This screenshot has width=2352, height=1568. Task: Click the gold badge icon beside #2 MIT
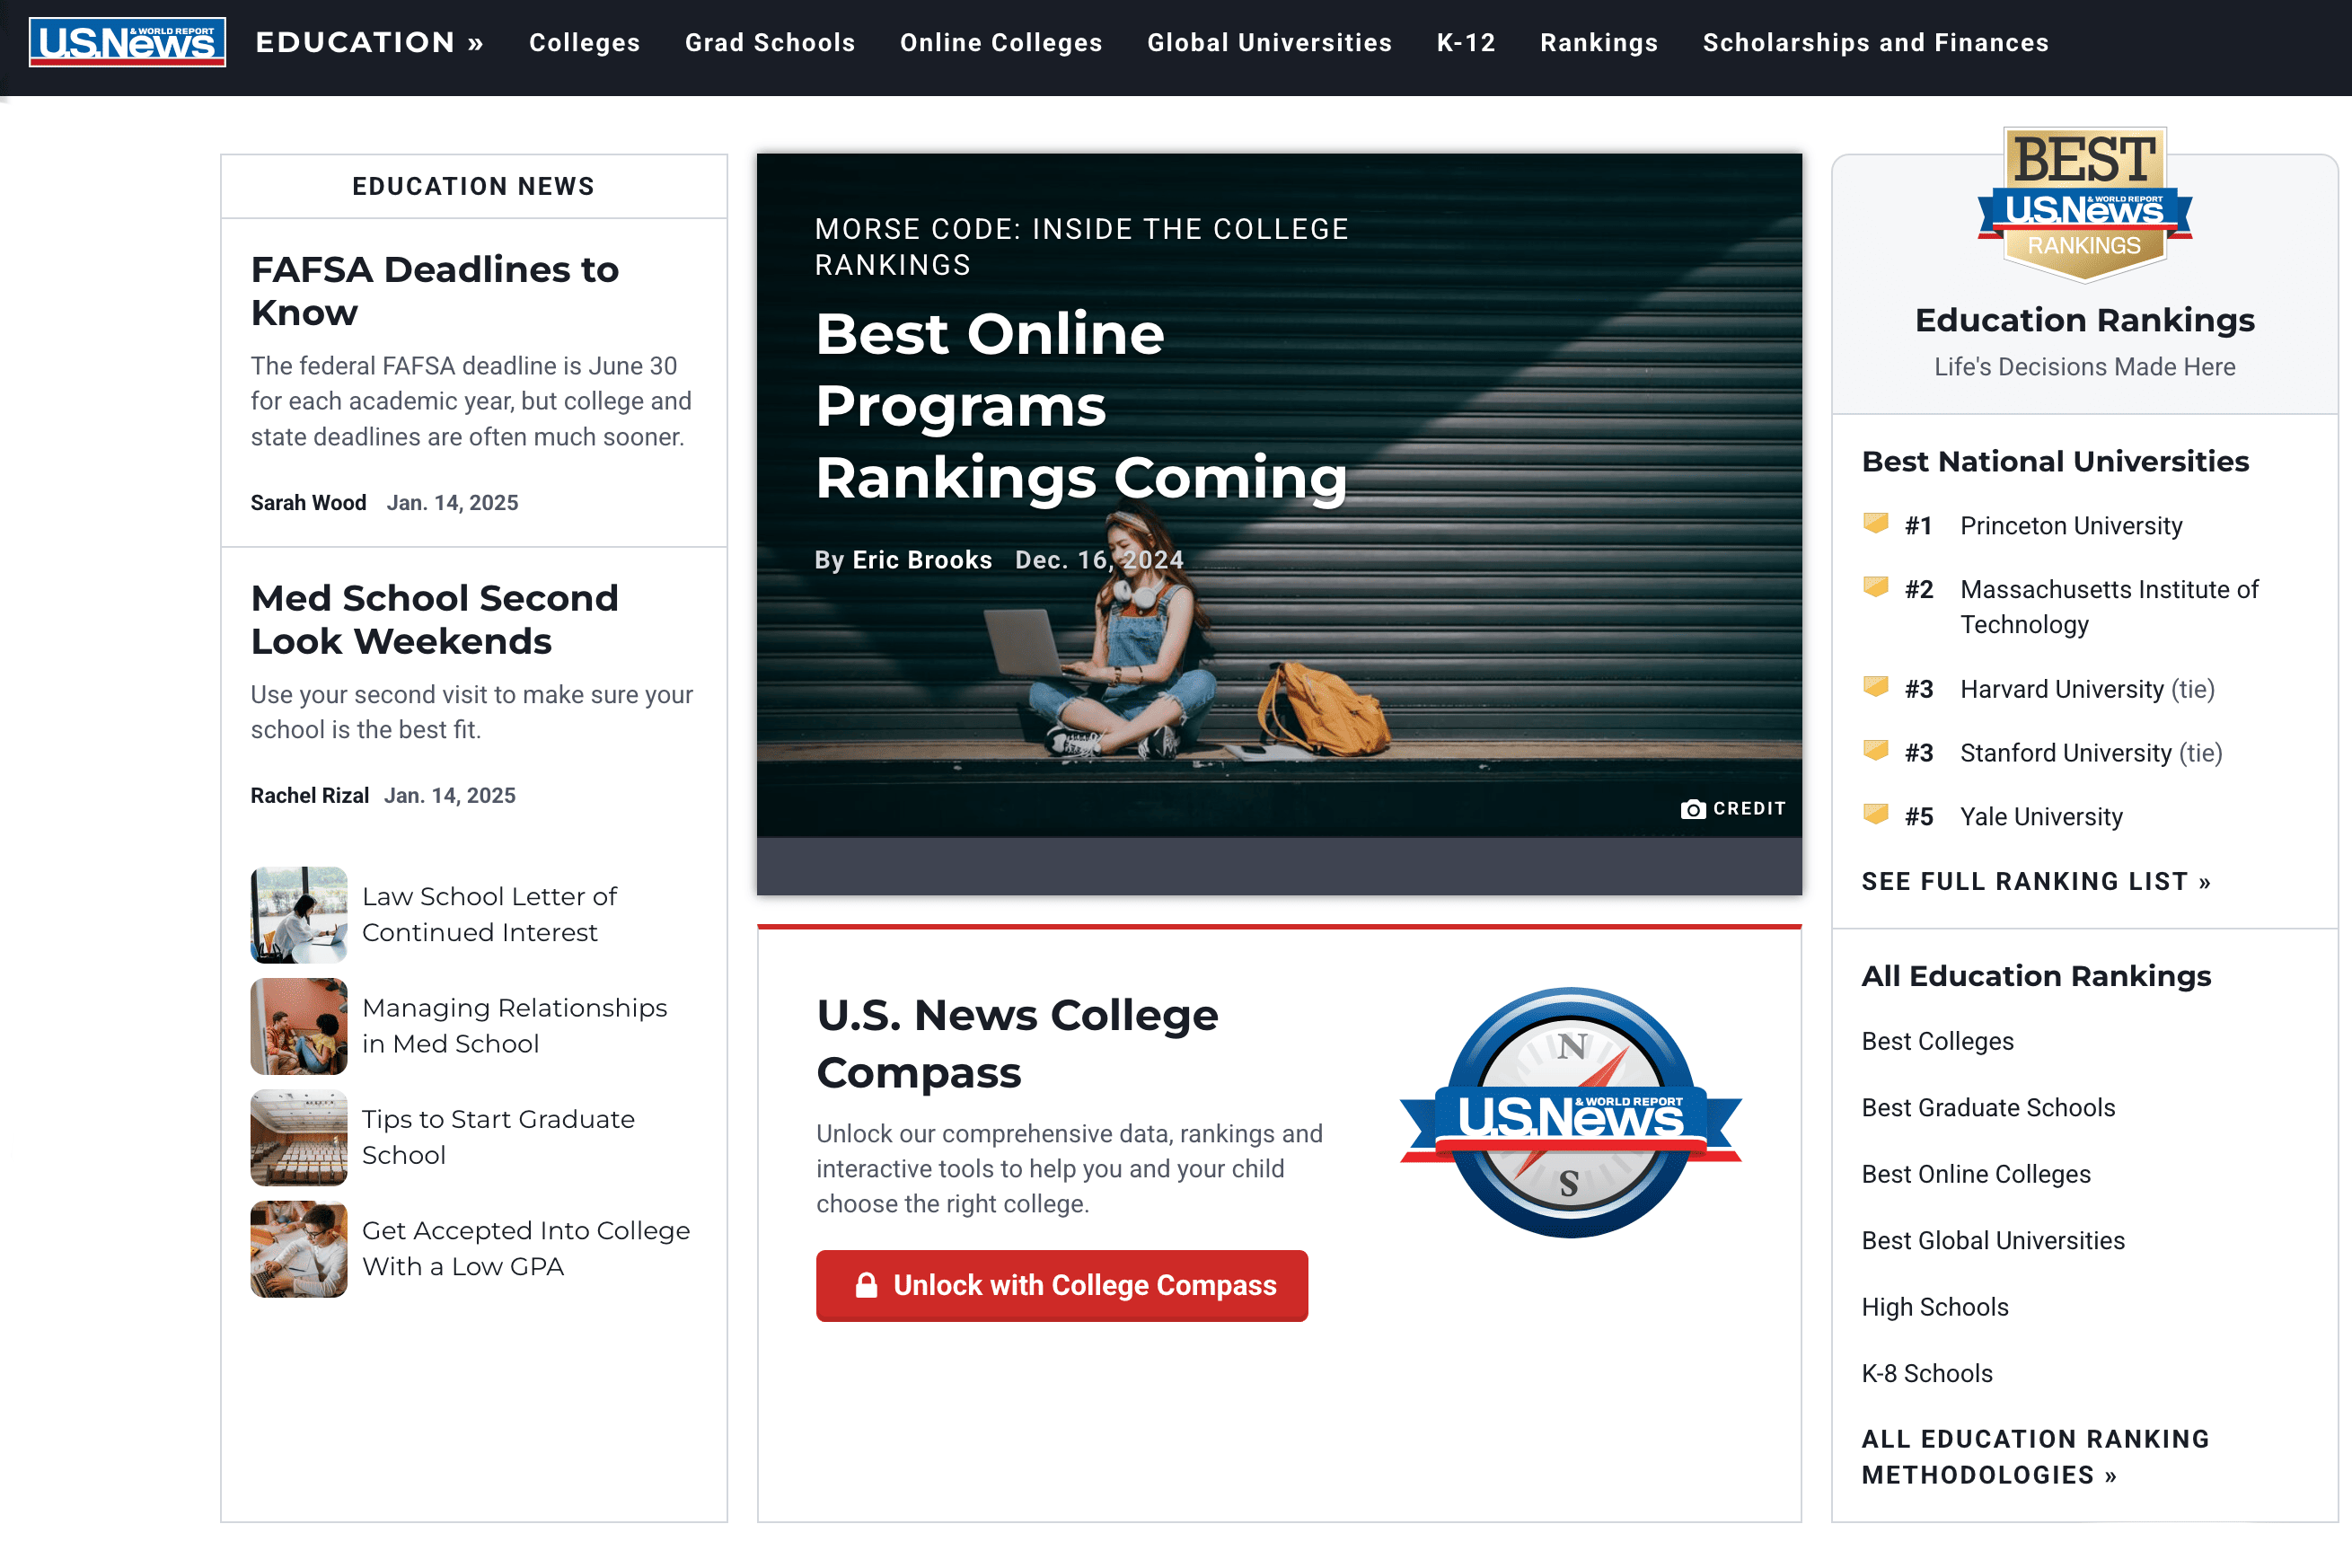1876,586
